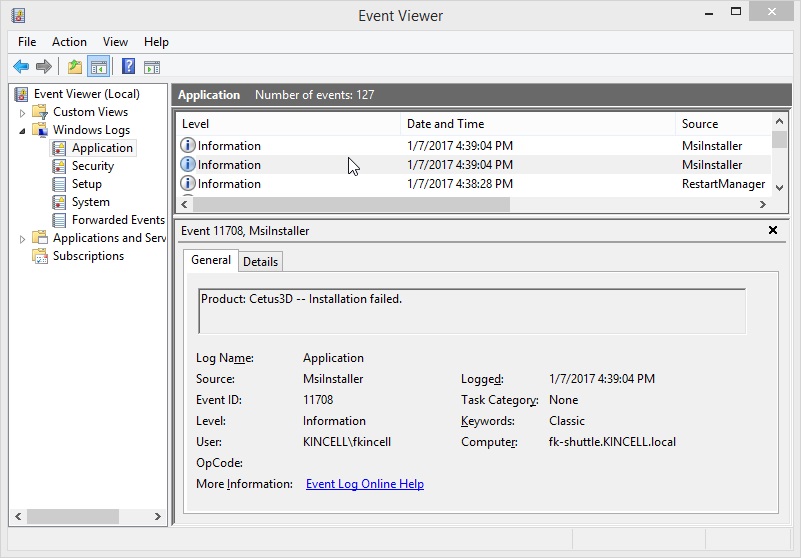Click the Level value Information in details
Image resolution: width=801 pixels, height=558 pixels.
pos(334,421)
